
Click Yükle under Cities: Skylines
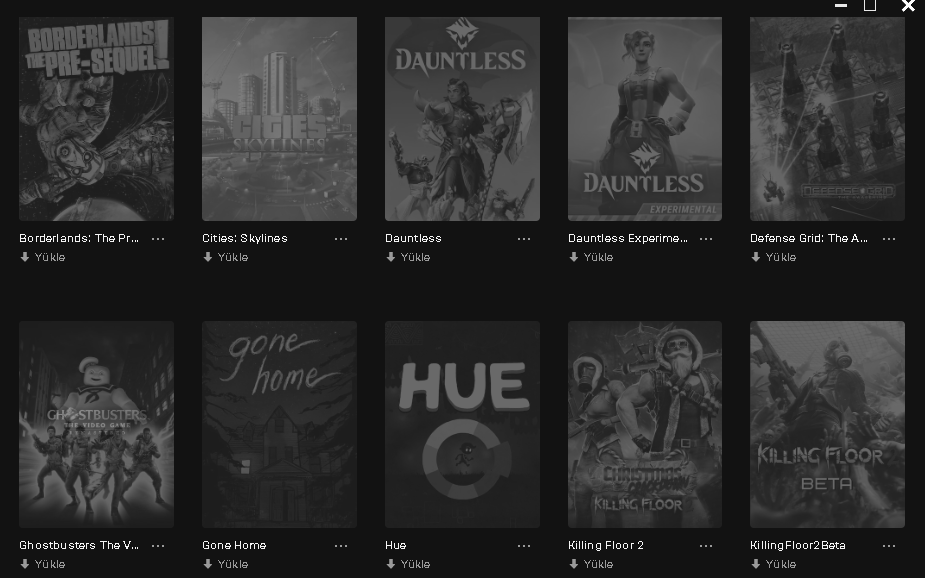225,257
